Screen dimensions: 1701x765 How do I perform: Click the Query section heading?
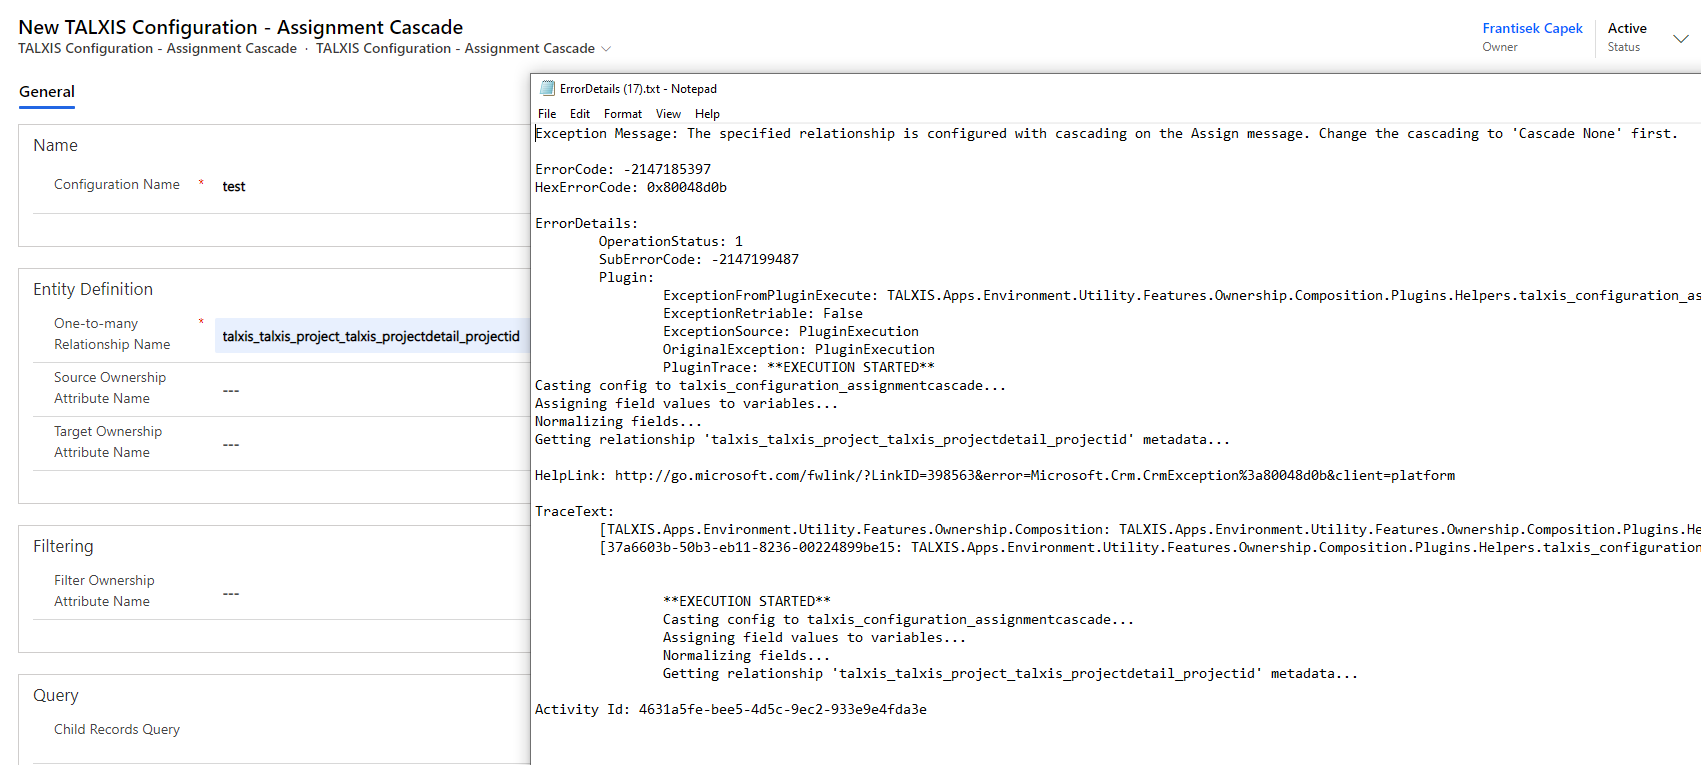(x=56, y=695)
